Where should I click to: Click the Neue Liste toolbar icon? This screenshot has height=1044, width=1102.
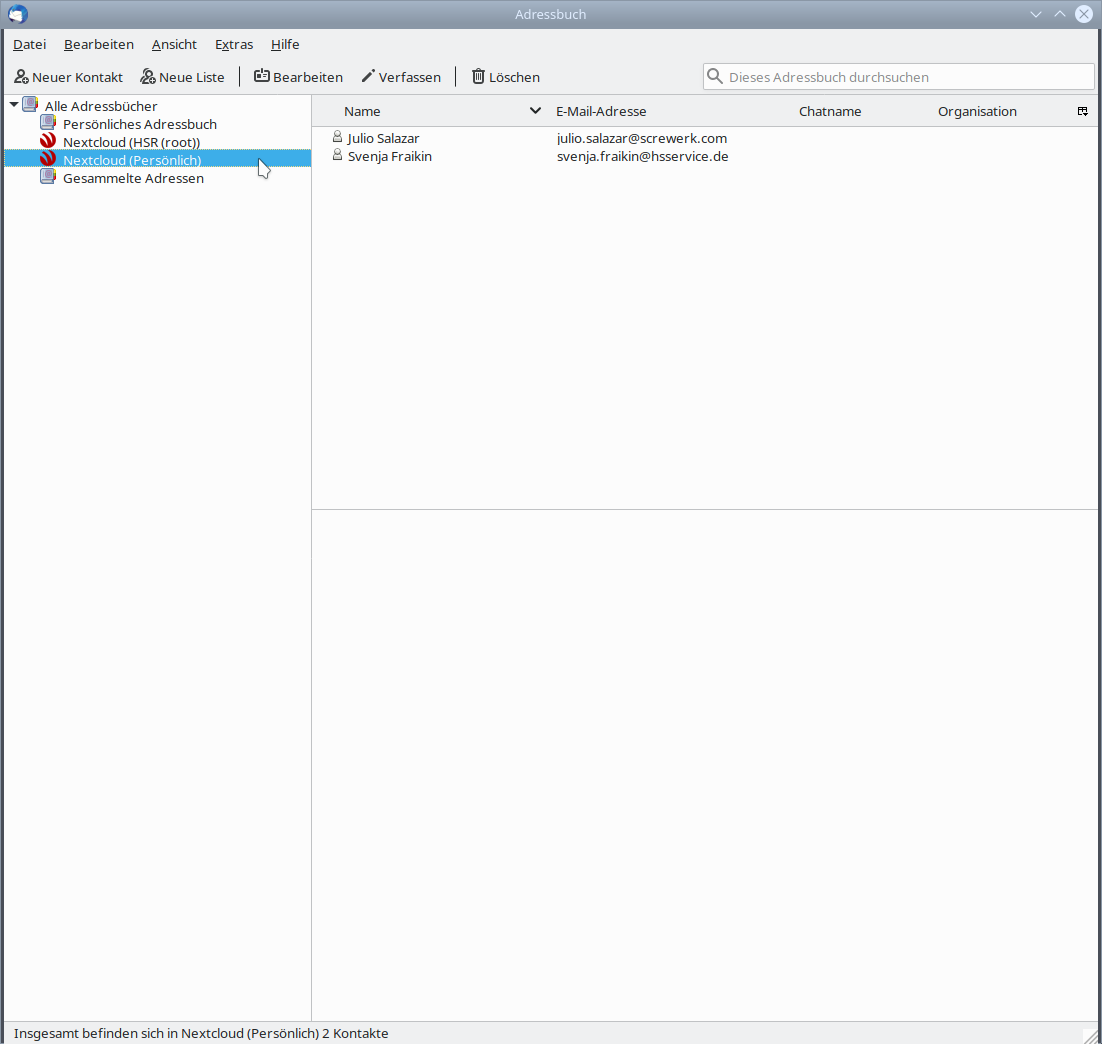(148, 77)
